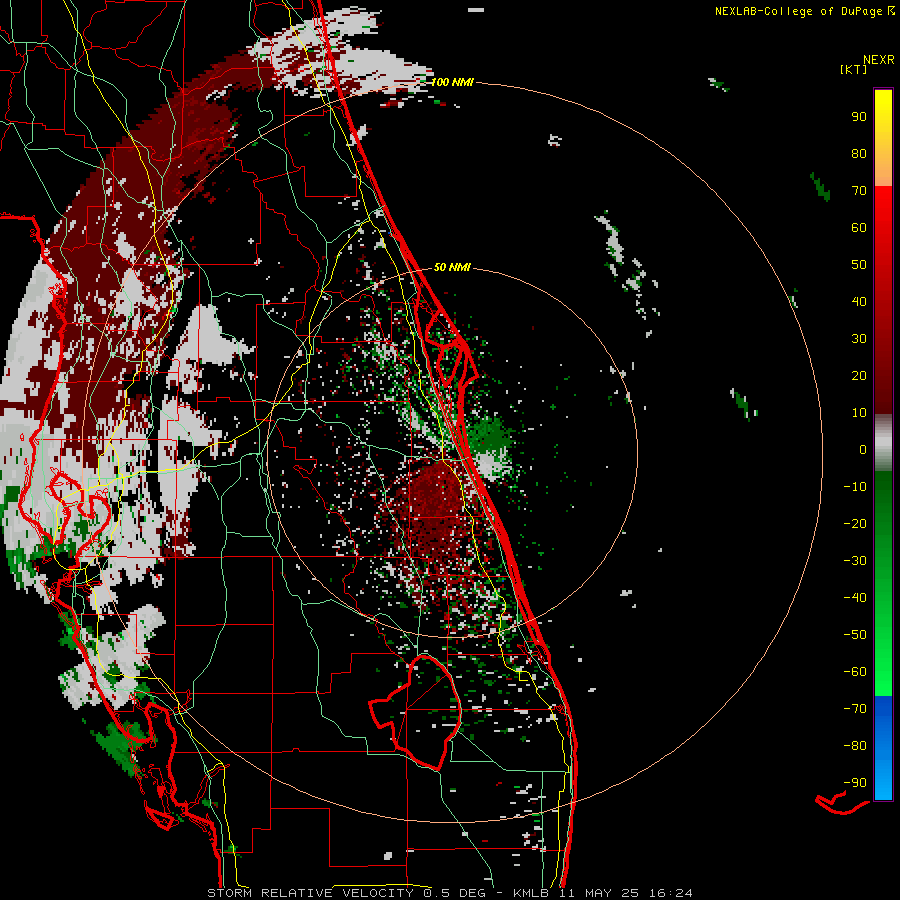The height and width of the screenshot is (900, 900).
Task: Click the -70 value on velocity scale
Action: (855, 709)
